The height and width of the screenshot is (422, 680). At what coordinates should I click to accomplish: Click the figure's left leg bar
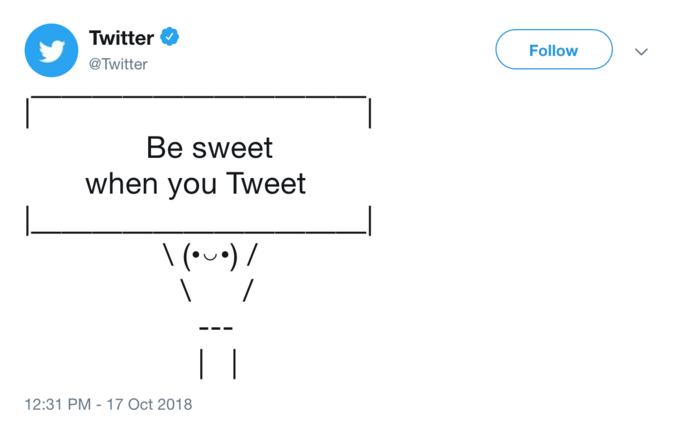click(x=202, y=364)
